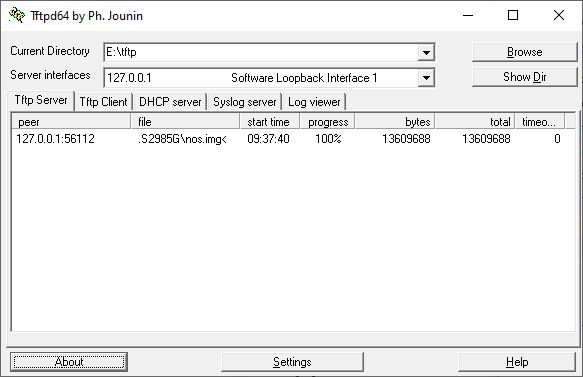Maximize the Tftpd64 window
The width and height of the screenshot is (583, 377).
pyautogui.click(x=513, y=15)
